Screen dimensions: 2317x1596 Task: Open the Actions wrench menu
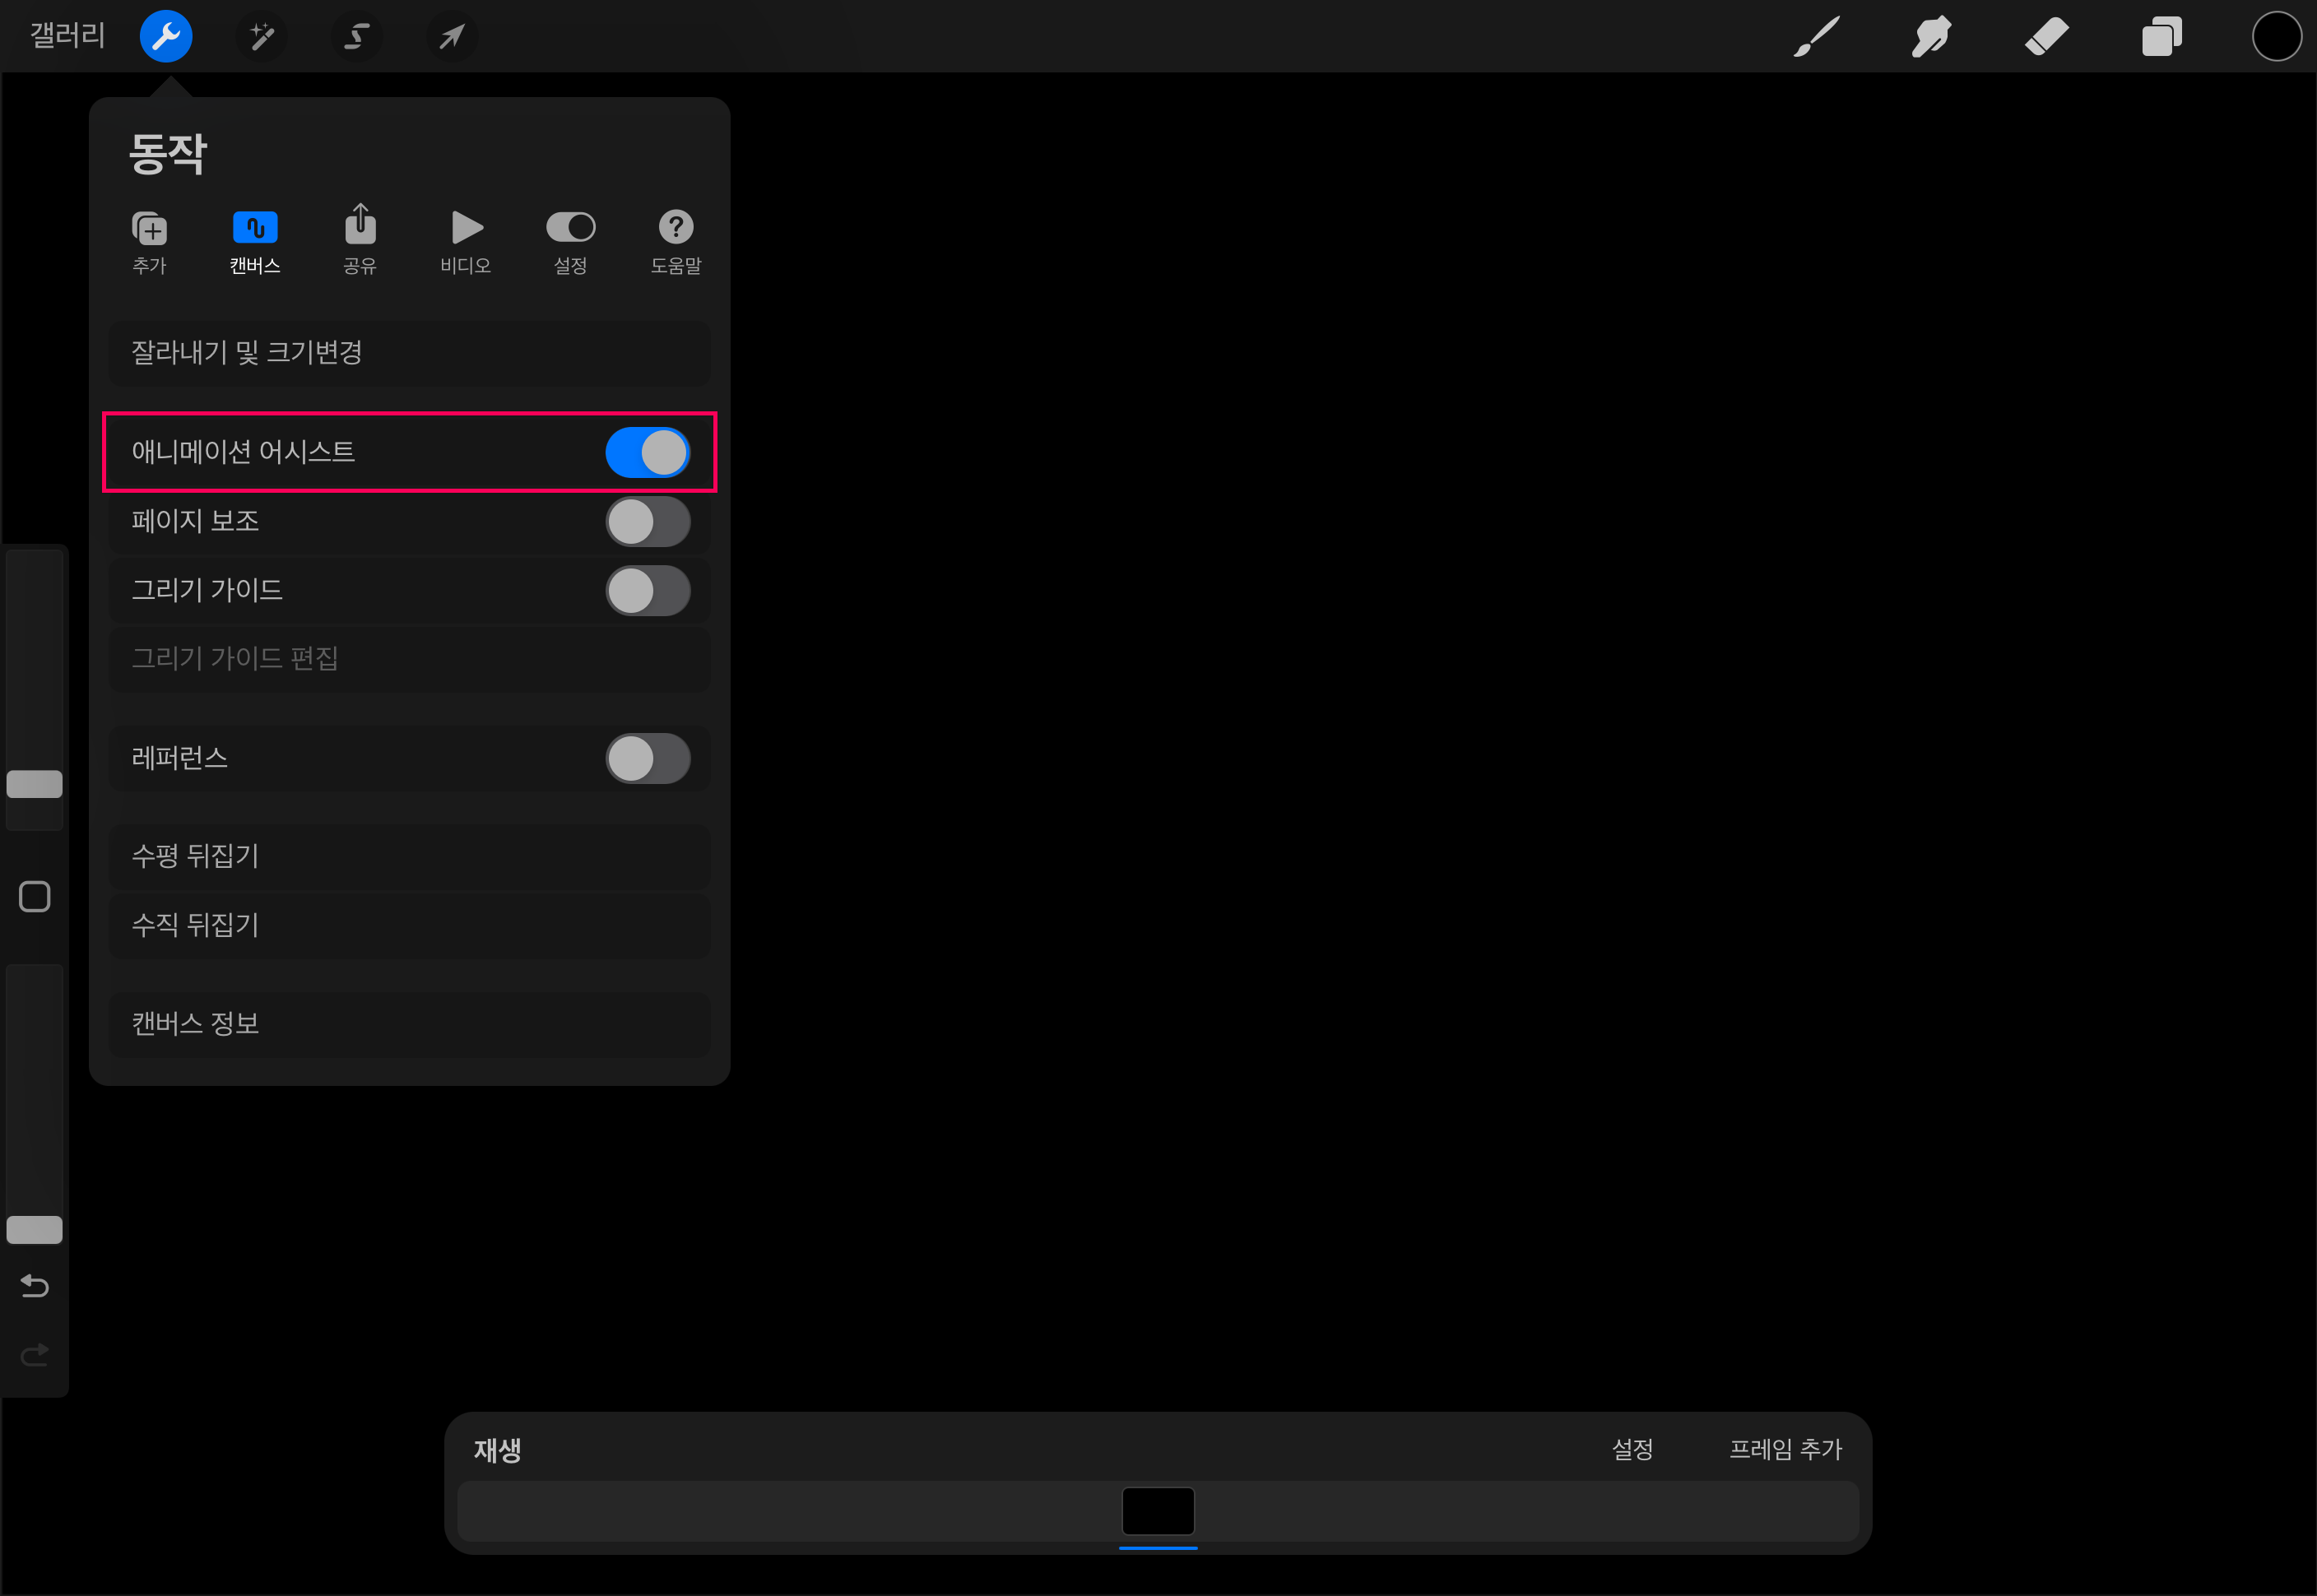166,37
